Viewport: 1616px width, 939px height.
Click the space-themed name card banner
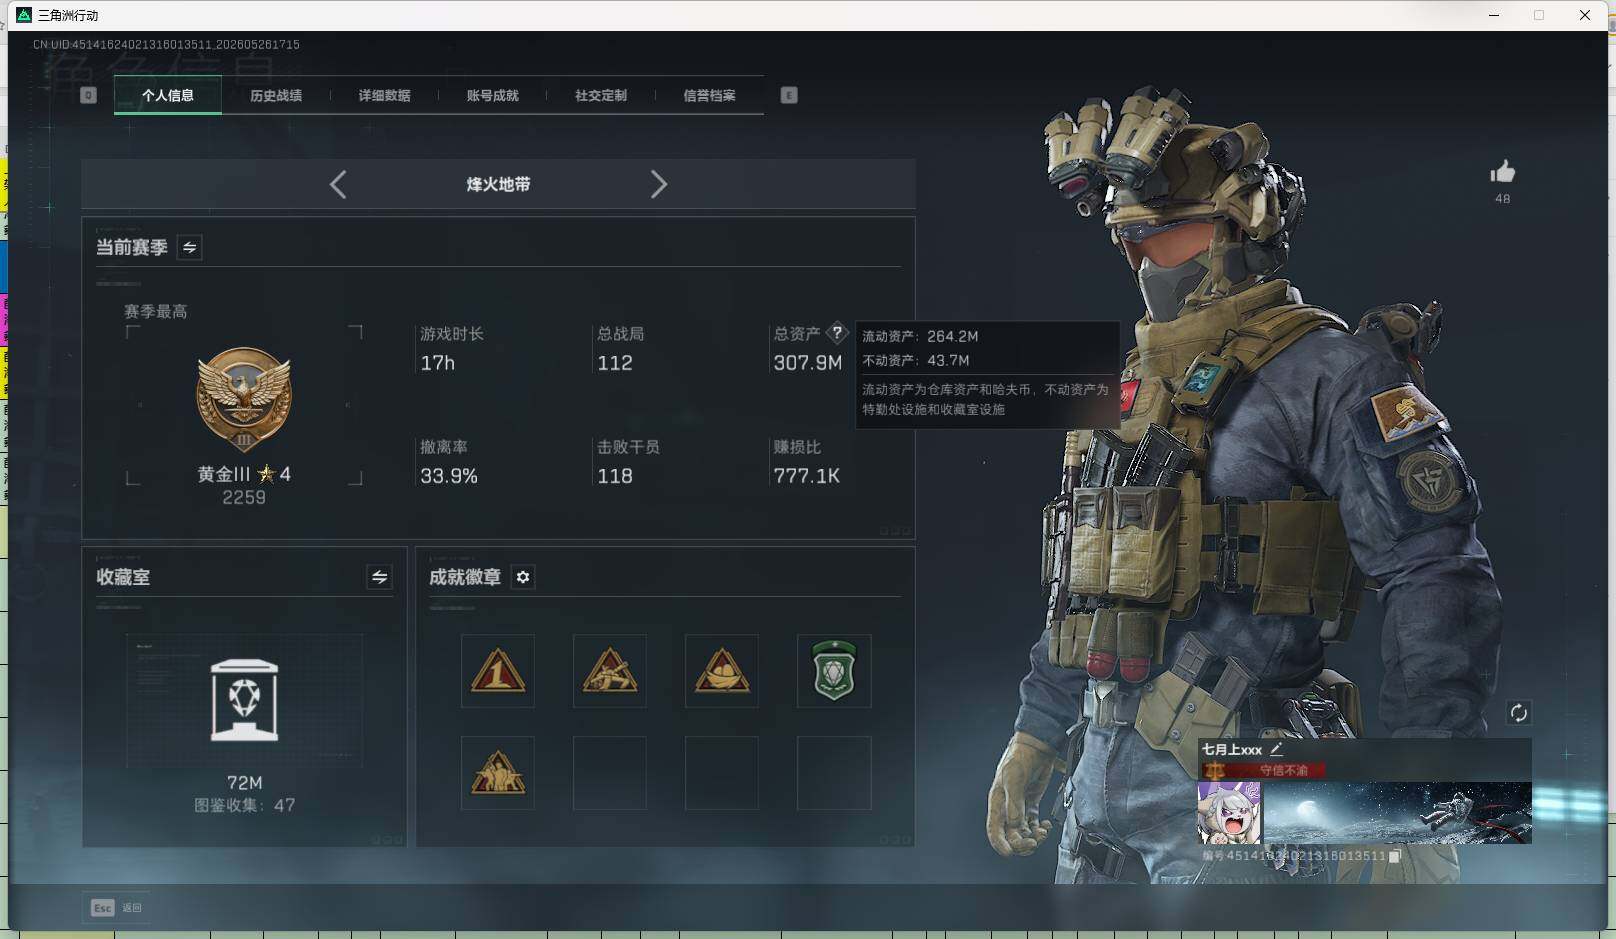click(1397, 813)
